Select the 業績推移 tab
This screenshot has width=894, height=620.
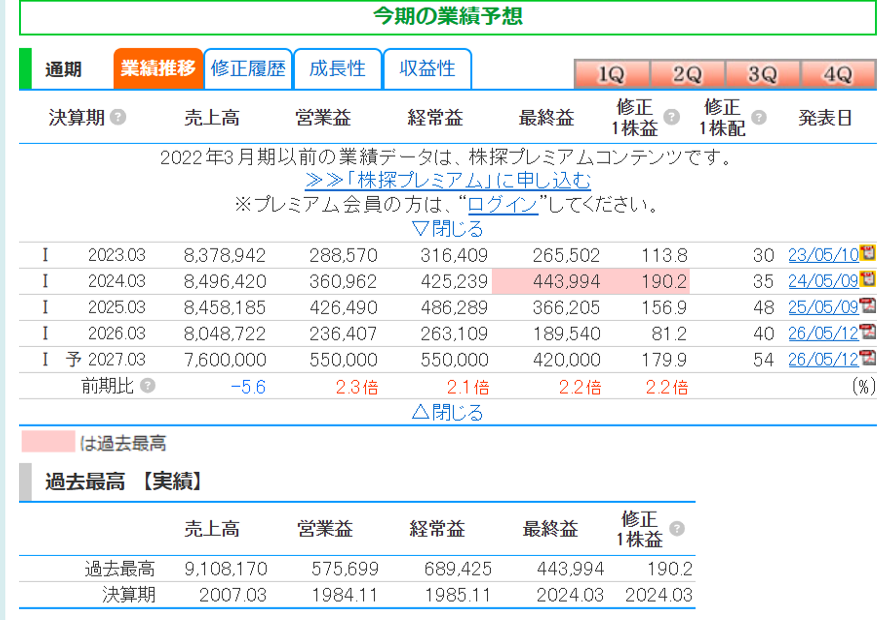pos(158,69)
